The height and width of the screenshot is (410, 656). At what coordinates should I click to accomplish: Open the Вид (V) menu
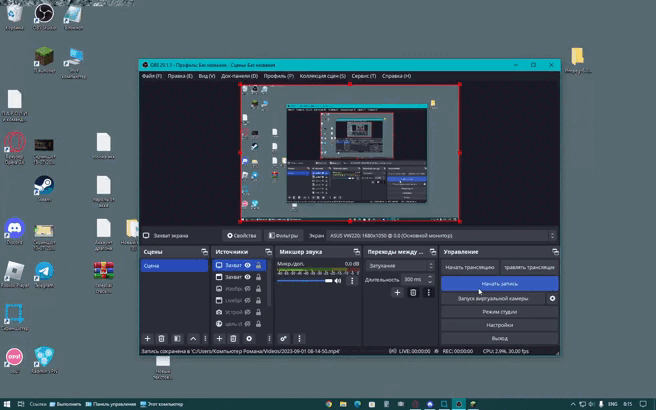click(x=207, y=76)
